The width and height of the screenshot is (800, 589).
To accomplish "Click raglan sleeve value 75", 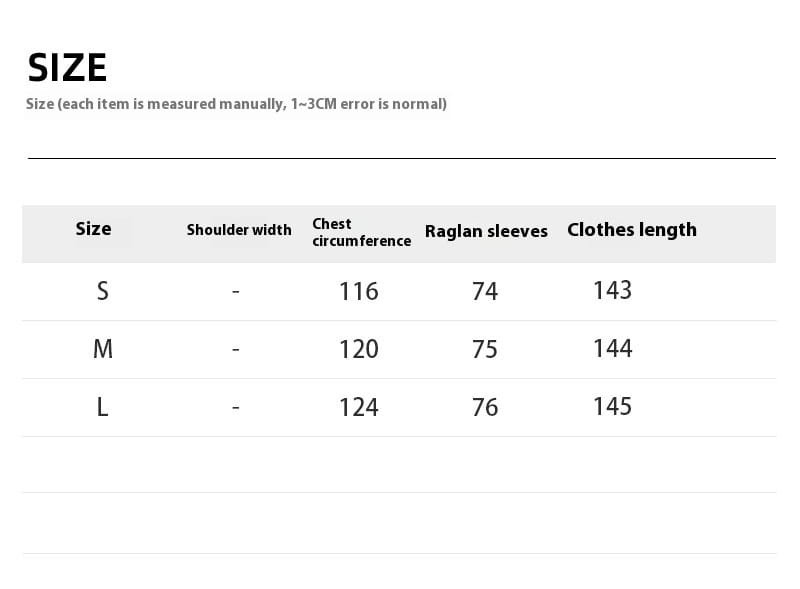I will (x=485, y=349).
